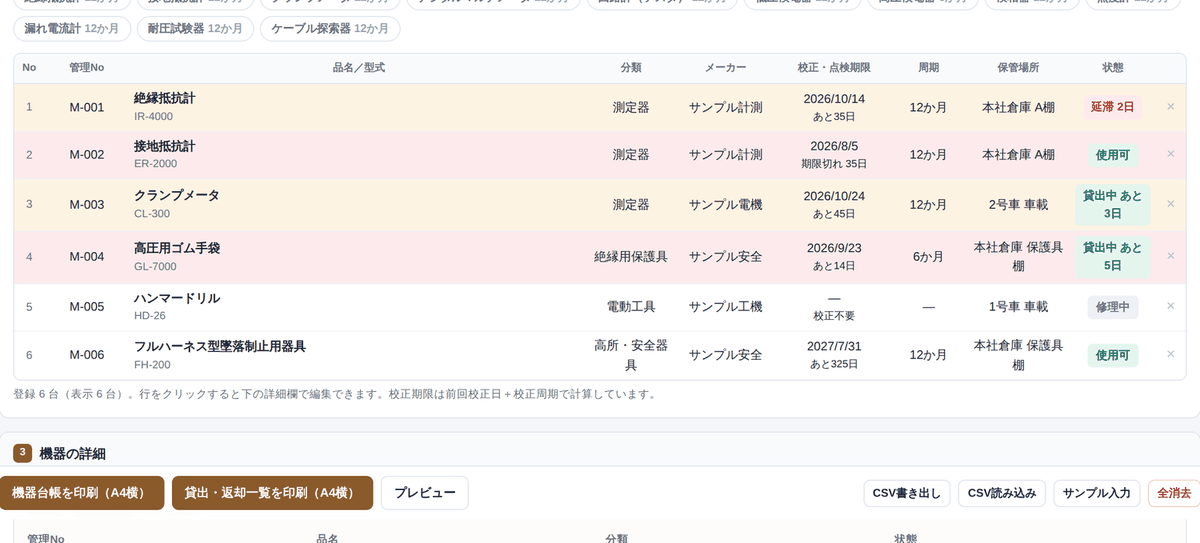The width and height of the screenshot is (1200, 543).
Task: Import data via CSV読み込み
Action: pyautogui.click(x=1002, y=493)
